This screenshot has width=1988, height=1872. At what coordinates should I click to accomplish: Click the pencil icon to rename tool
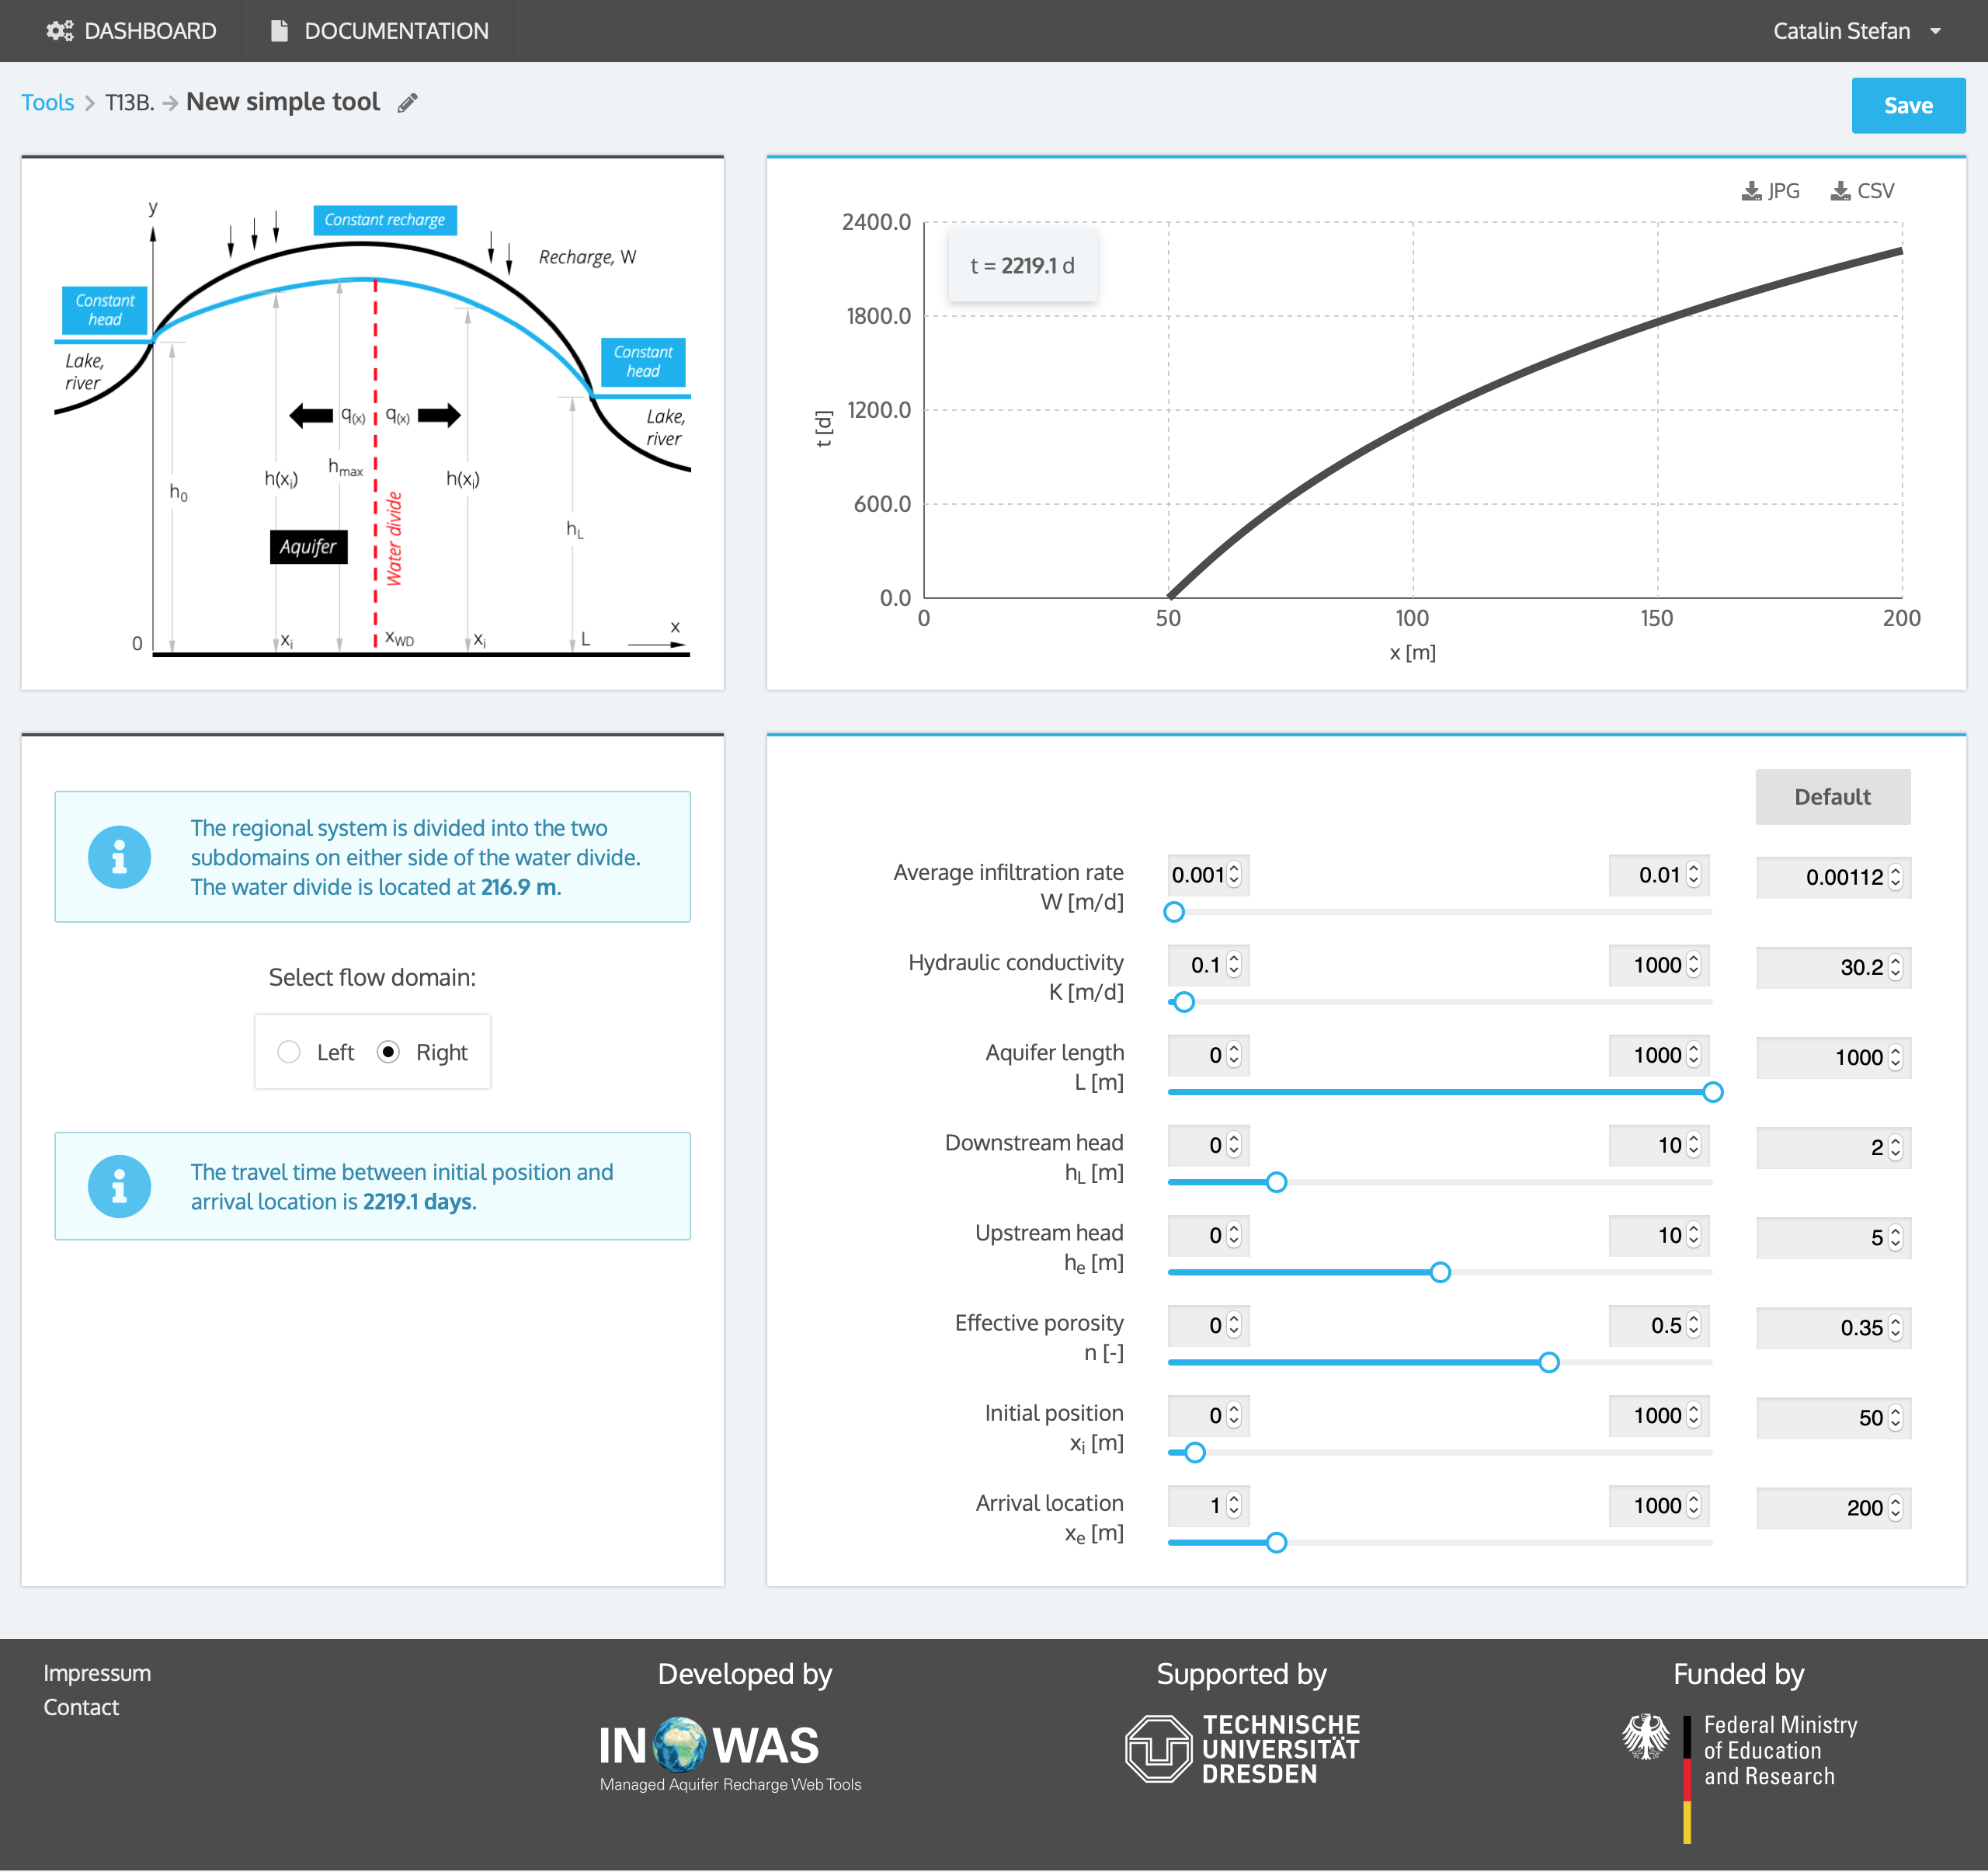click(x=407, y=103)
